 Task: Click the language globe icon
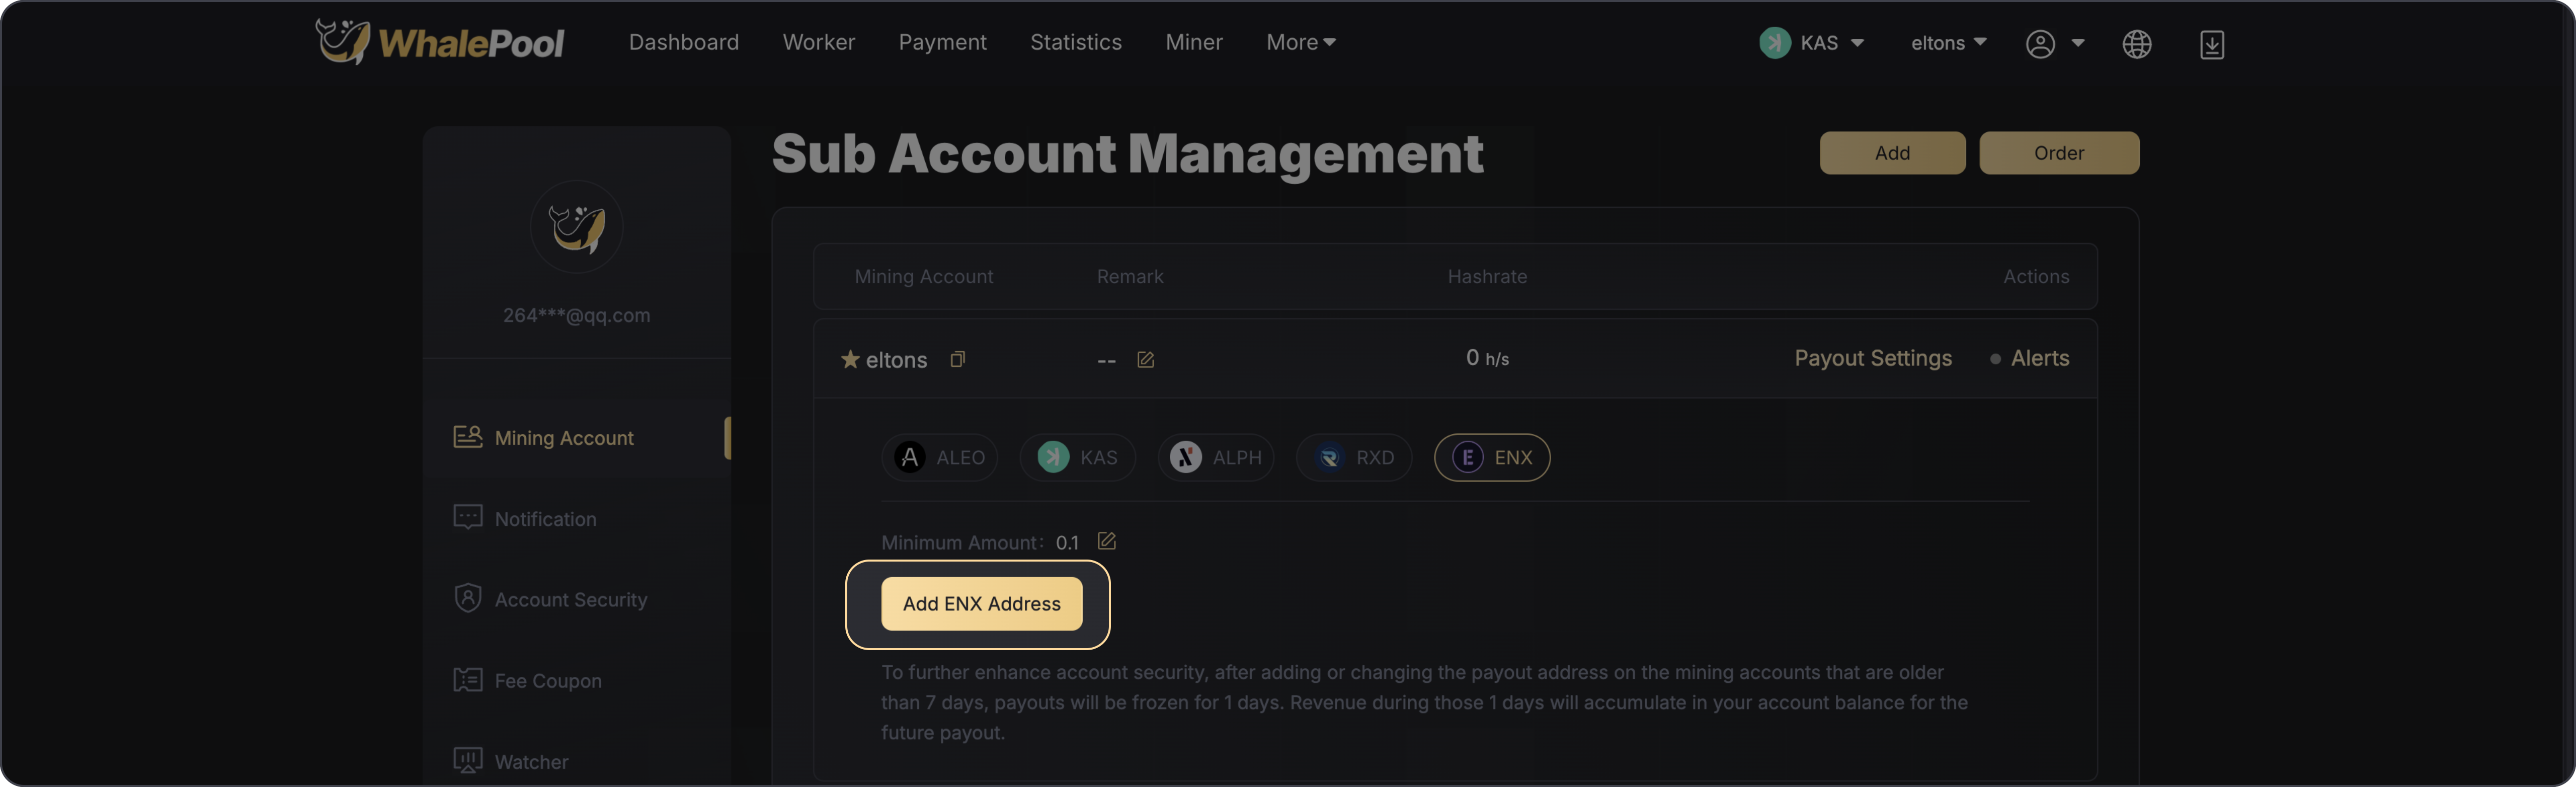coord(2136,44)
